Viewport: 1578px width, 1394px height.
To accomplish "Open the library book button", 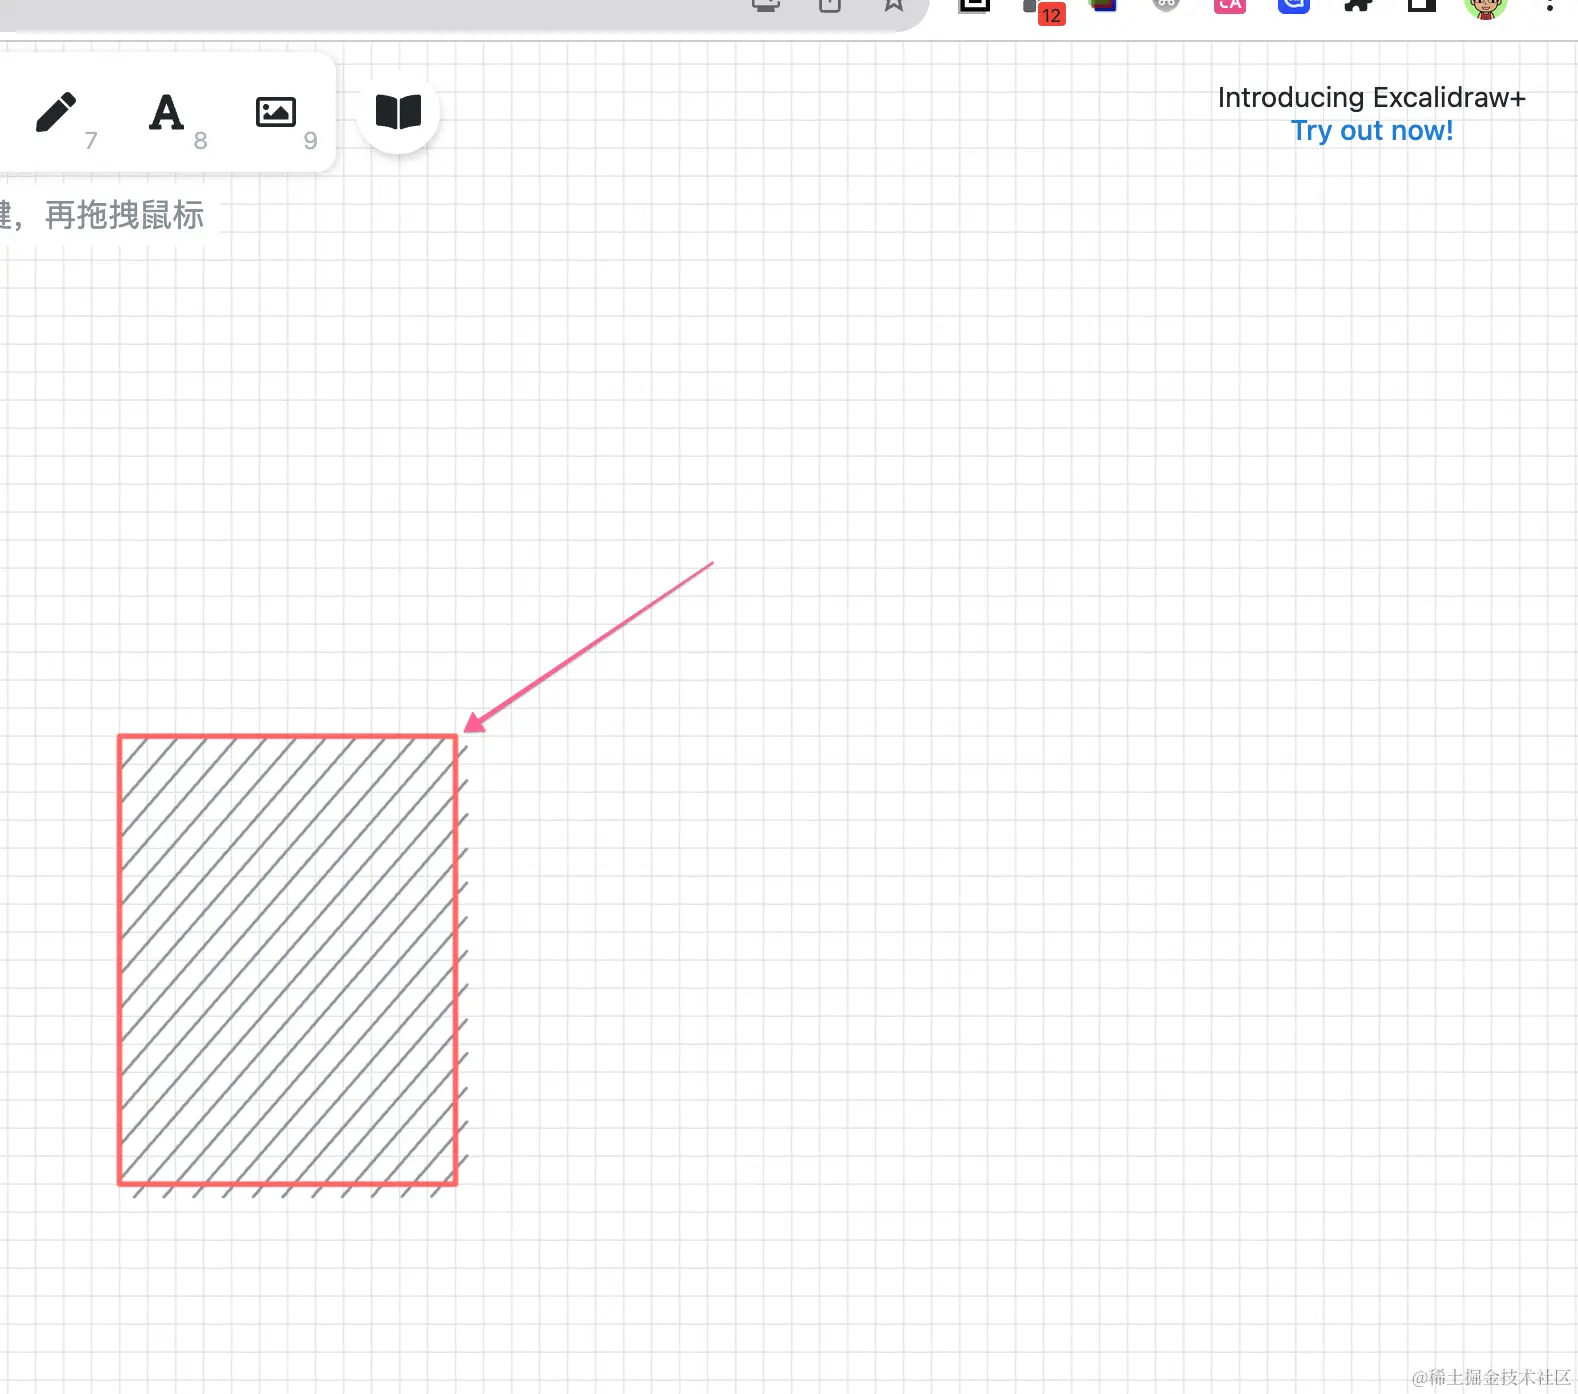I will click(398, 112).
